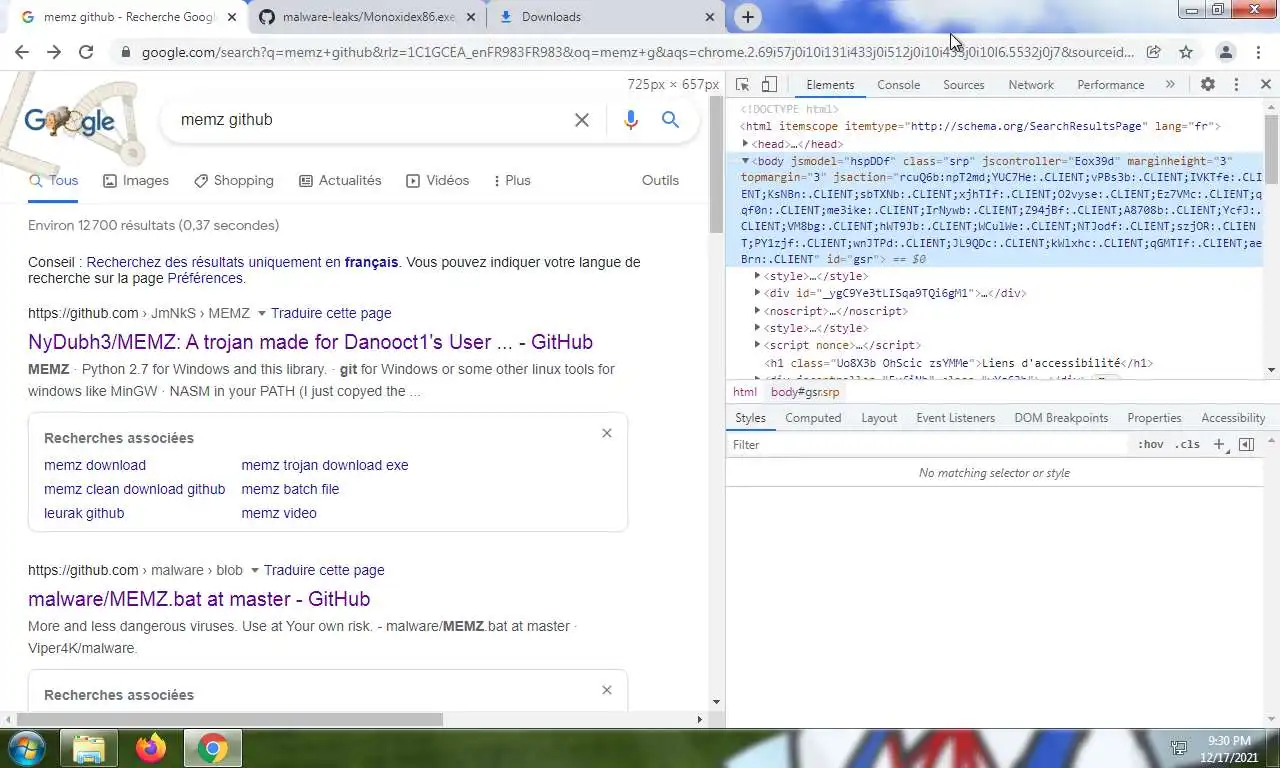Go back to the previous page in Chrome
This screenshot has height=768, width=1280.
click(x=22, y=52)
